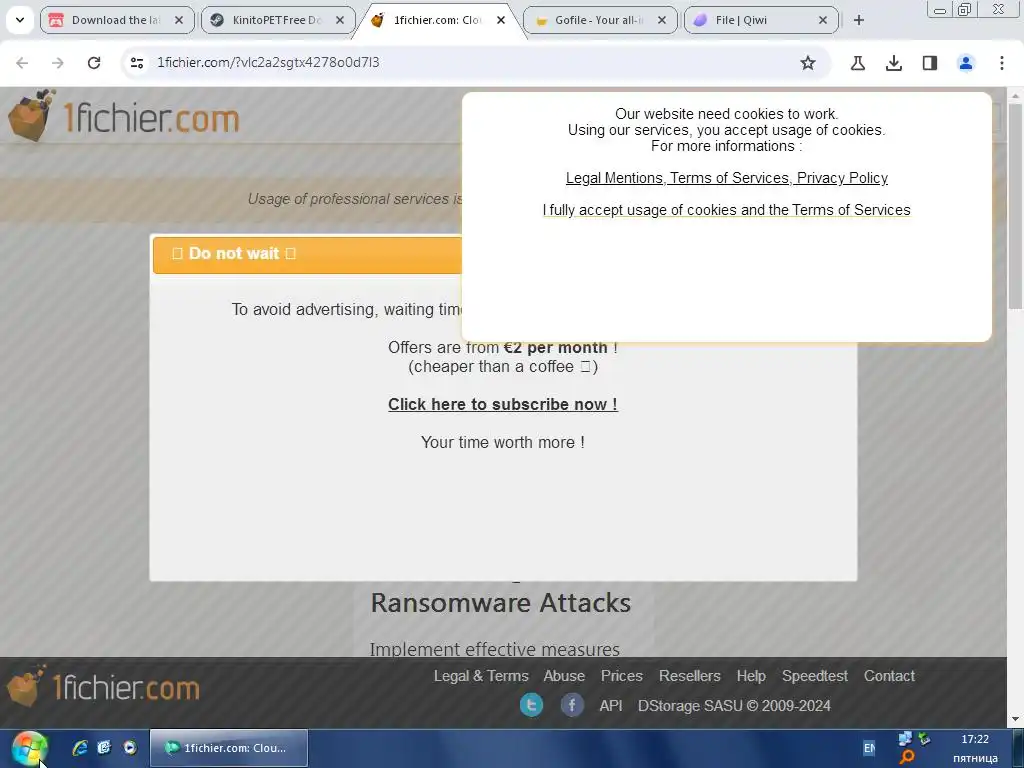Open a new browser tab
Image resolution: width=1024 pixels, height=768 pixels.
tap(859, 20)
